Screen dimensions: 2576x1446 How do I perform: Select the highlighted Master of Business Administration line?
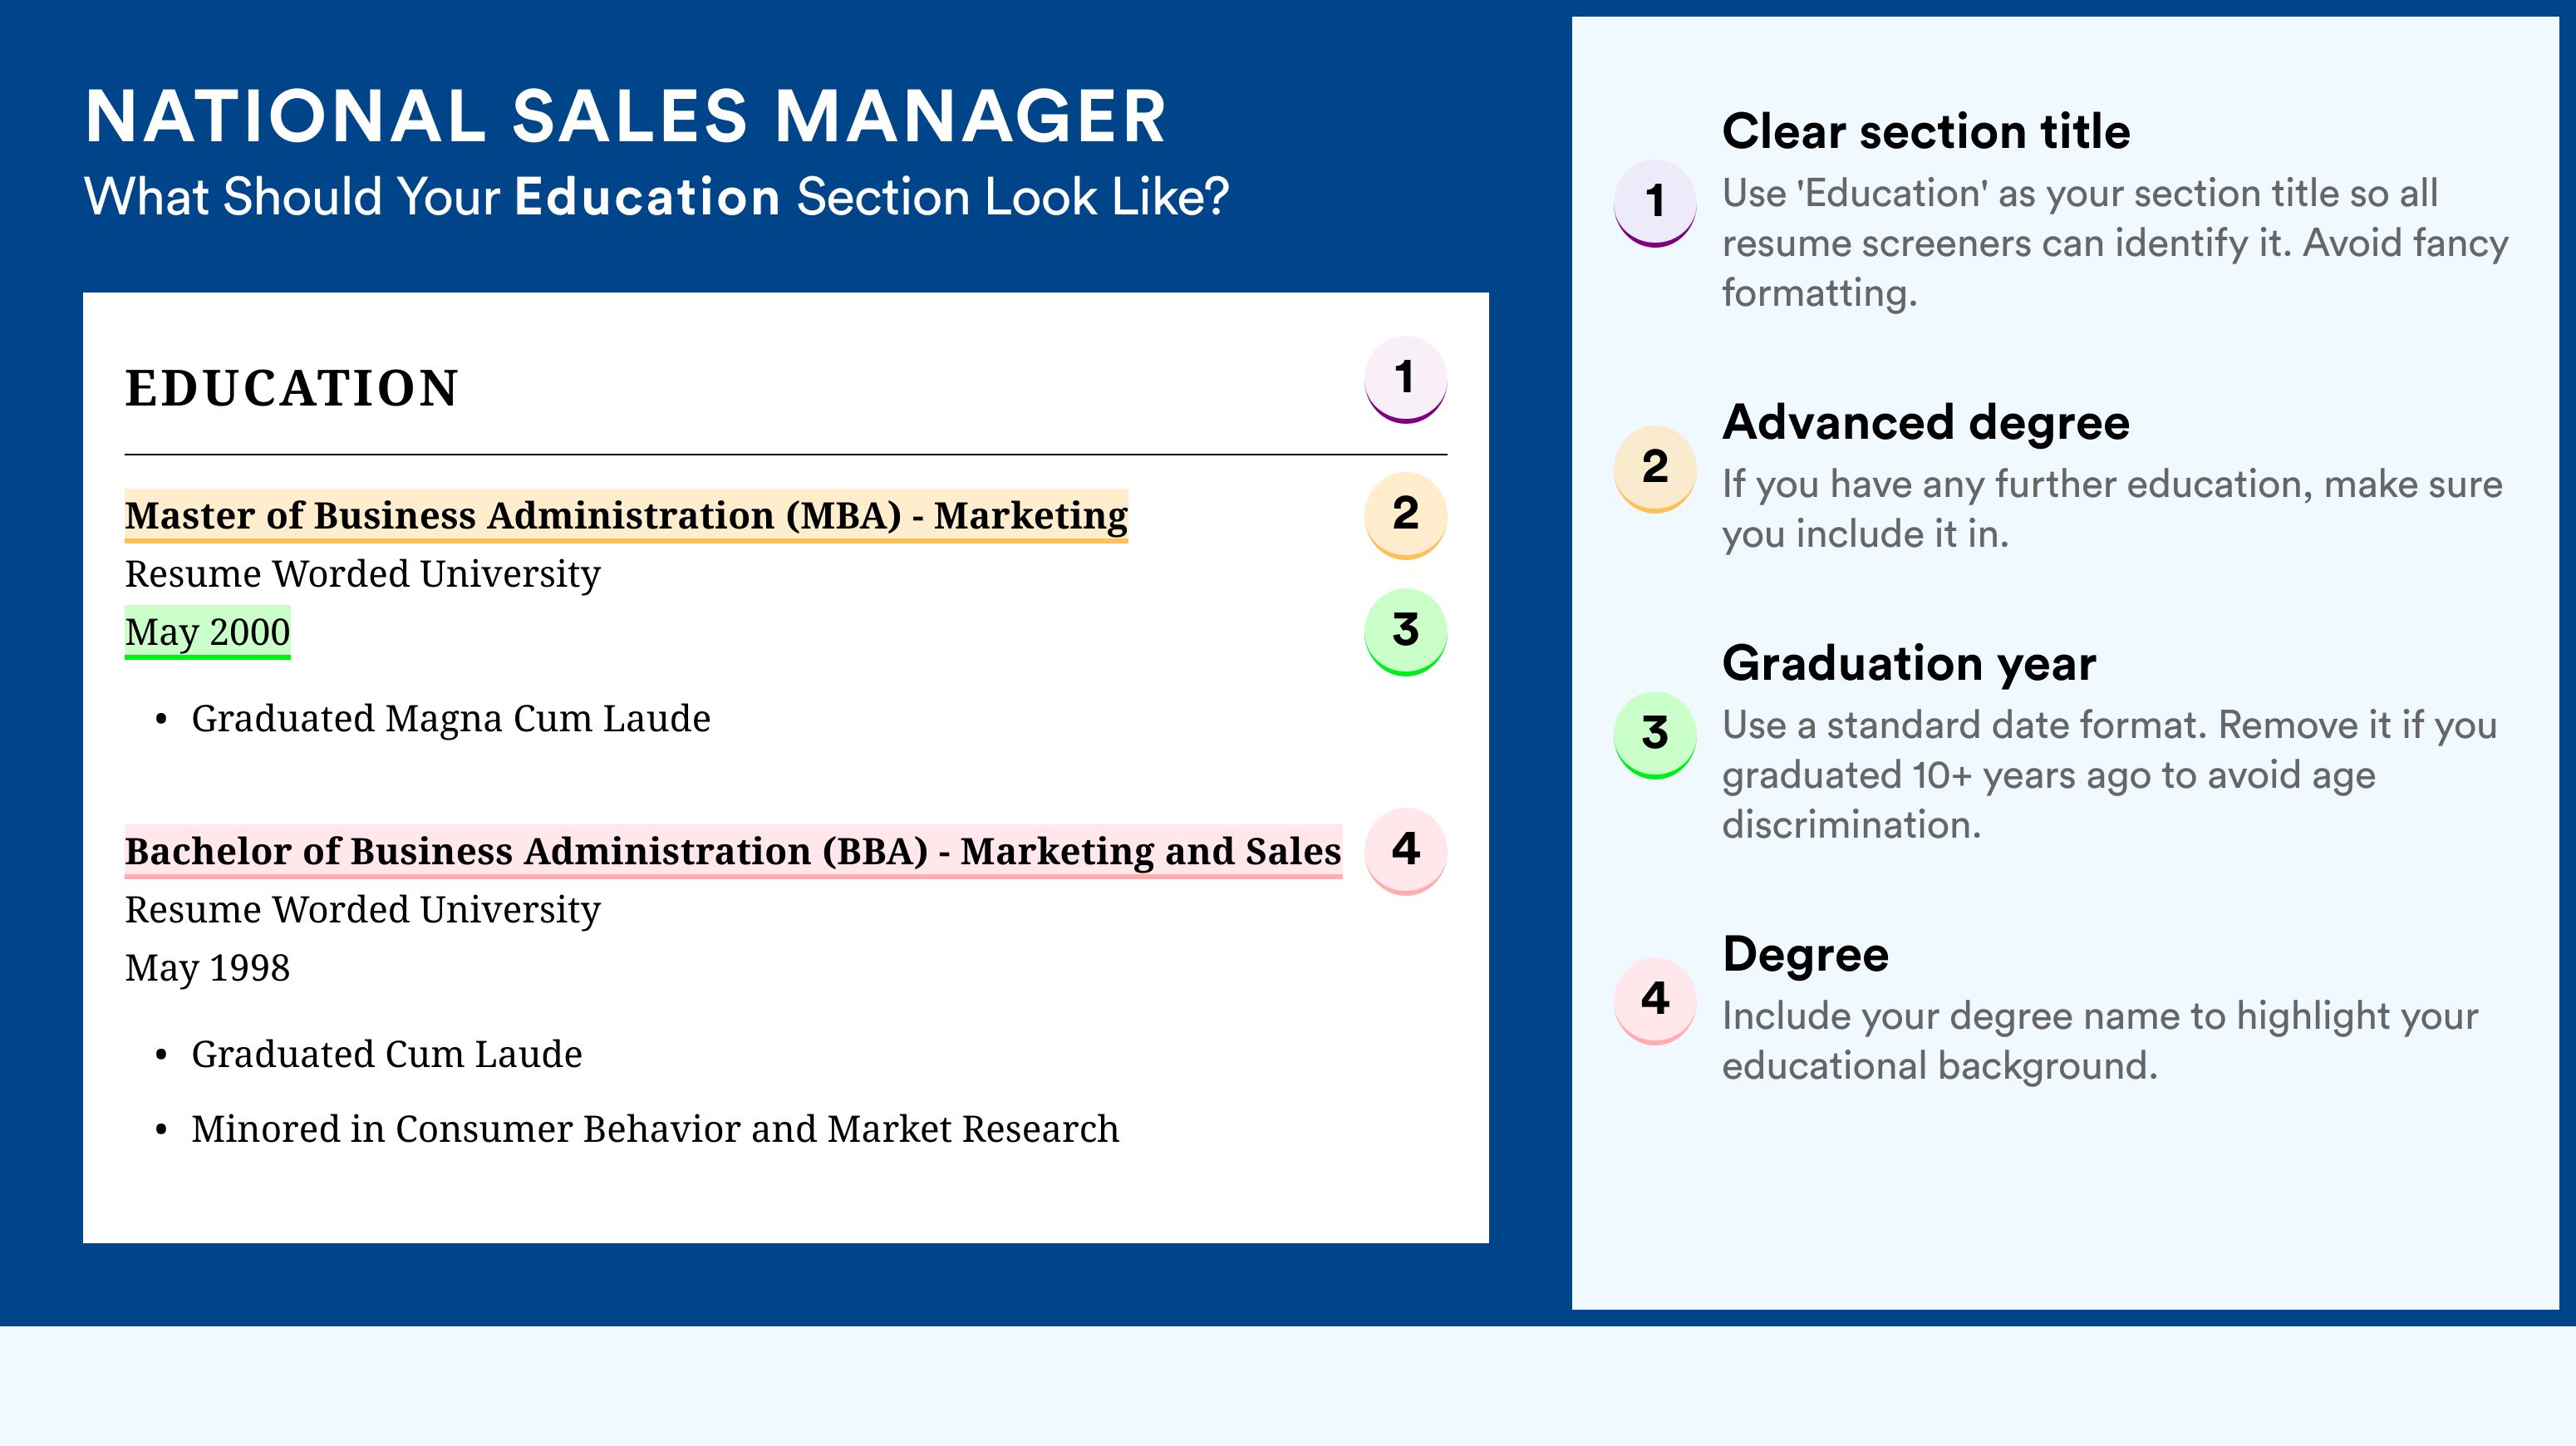[x=626, y=516]
